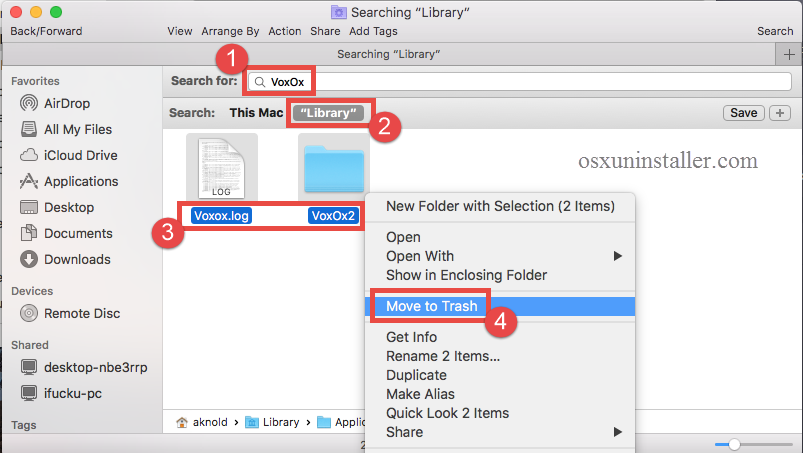Choose Rename 2 Items…
The width and height of the screenshot is (803, 453).
click(500, 356)
